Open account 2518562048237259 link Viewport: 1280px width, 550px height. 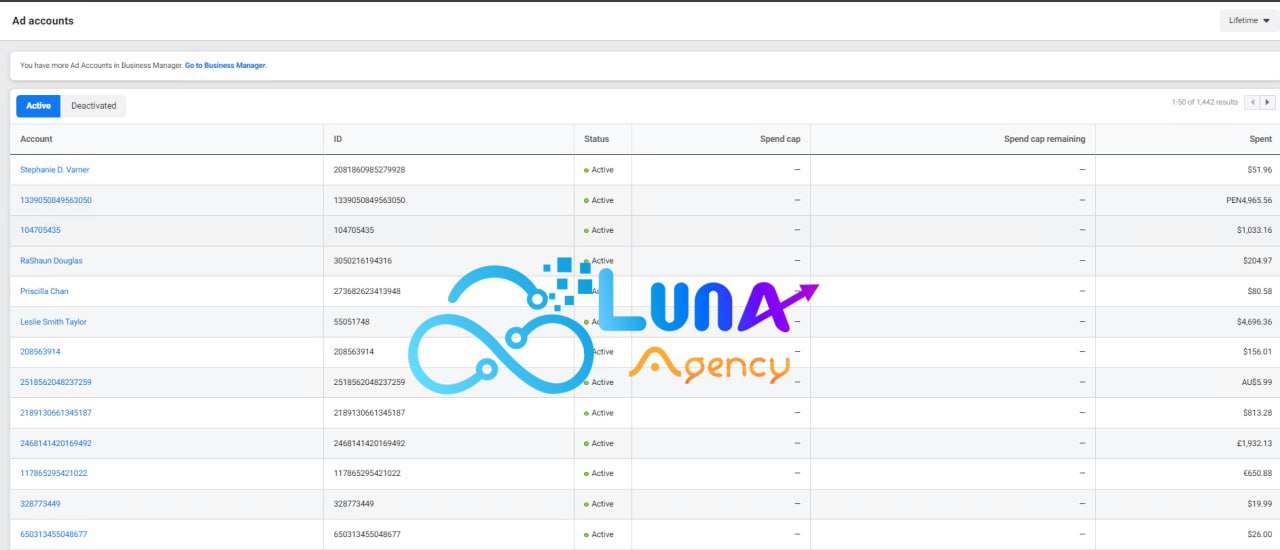pyautogui.click(x=56, y=382)
